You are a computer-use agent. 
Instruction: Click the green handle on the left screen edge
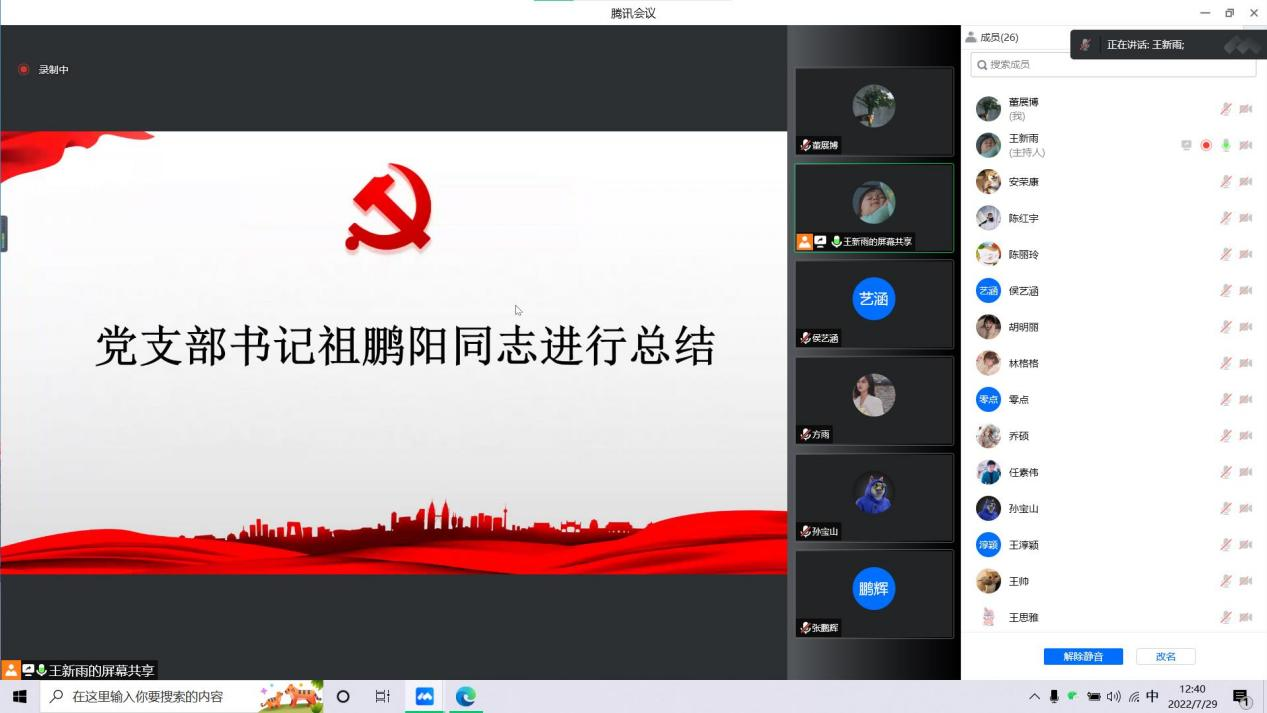3,234
